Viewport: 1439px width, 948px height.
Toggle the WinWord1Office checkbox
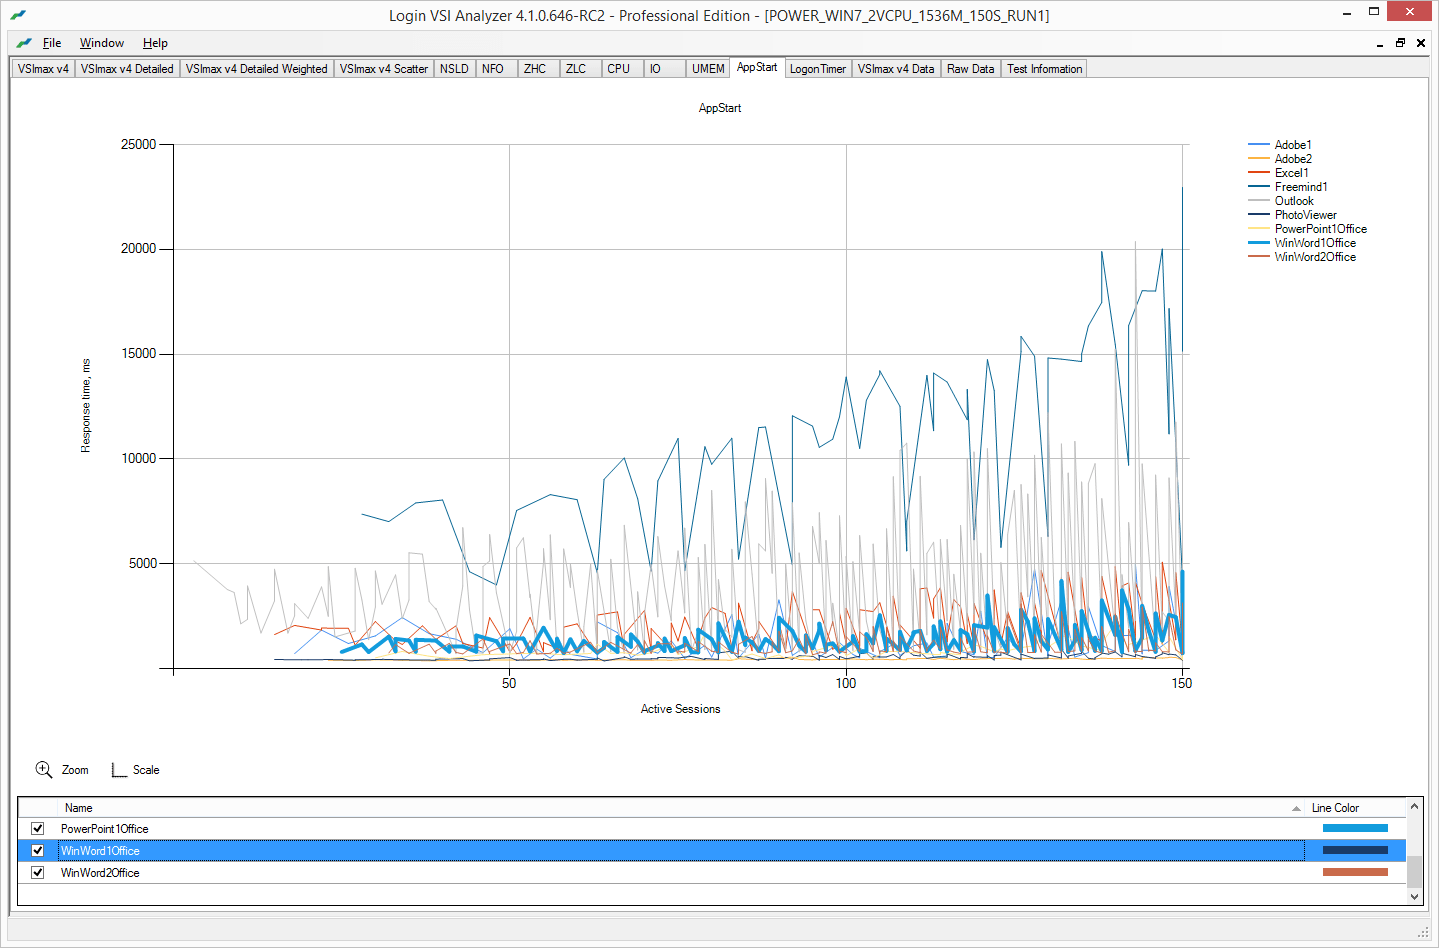[38, 850]
